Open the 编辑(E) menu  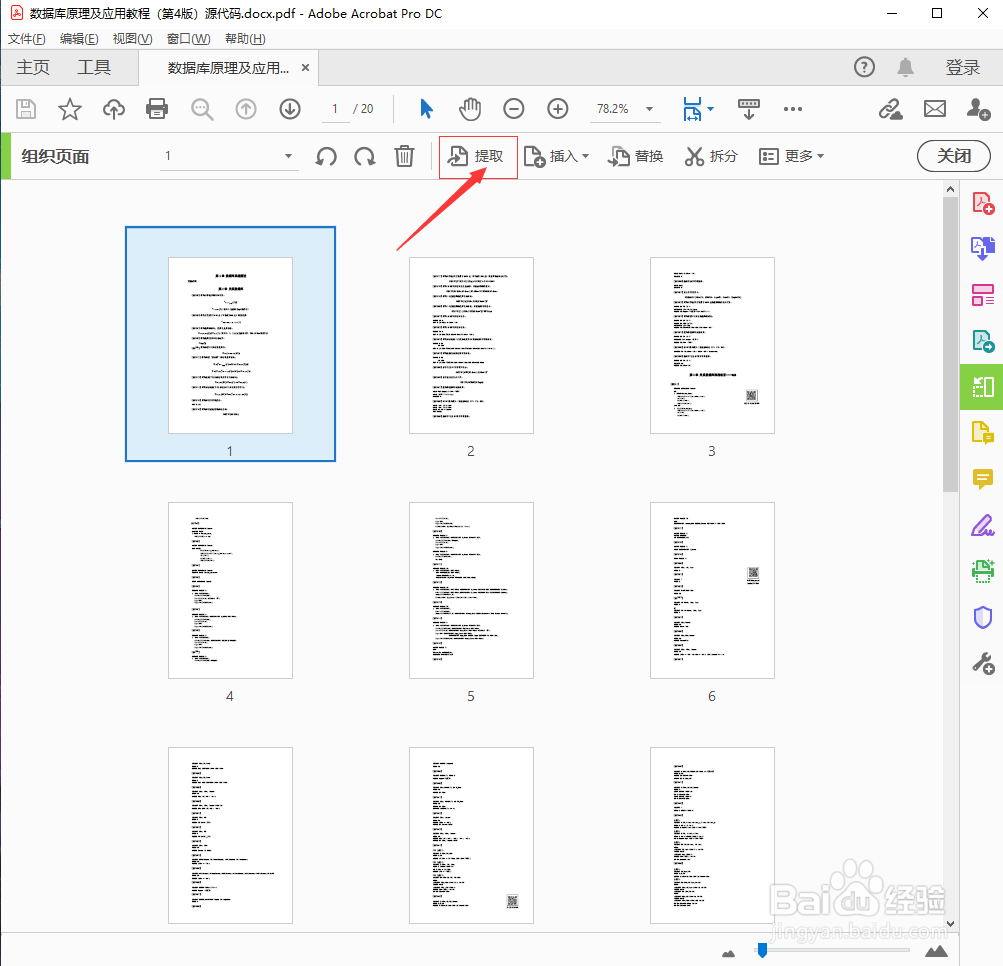(79, 39)
